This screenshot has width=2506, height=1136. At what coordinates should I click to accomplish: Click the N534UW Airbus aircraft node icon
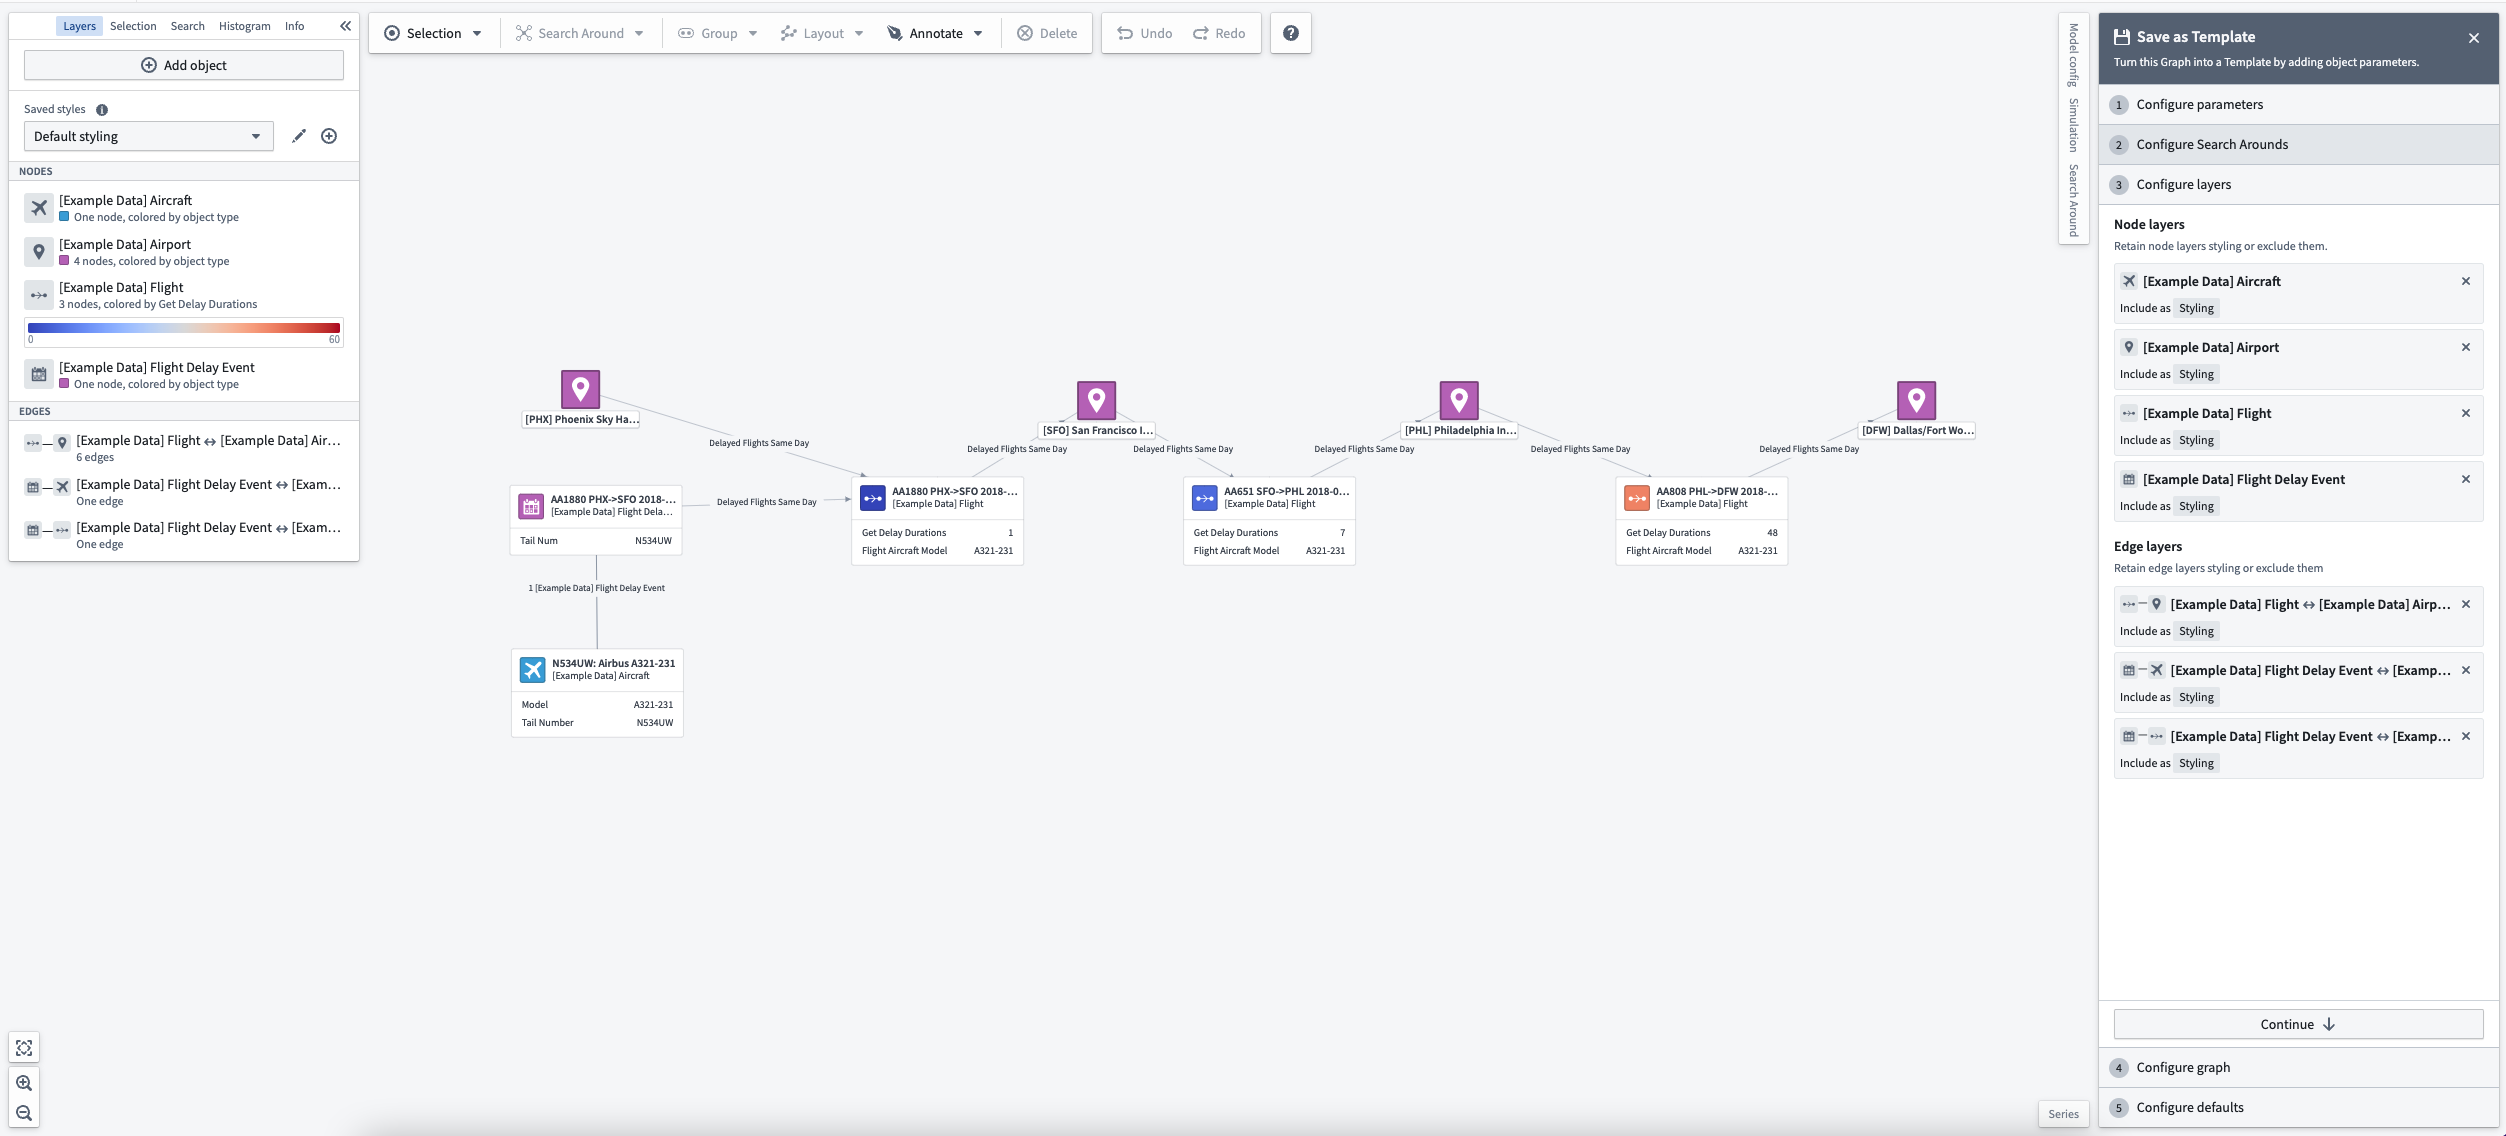click(x=533, y=669)
